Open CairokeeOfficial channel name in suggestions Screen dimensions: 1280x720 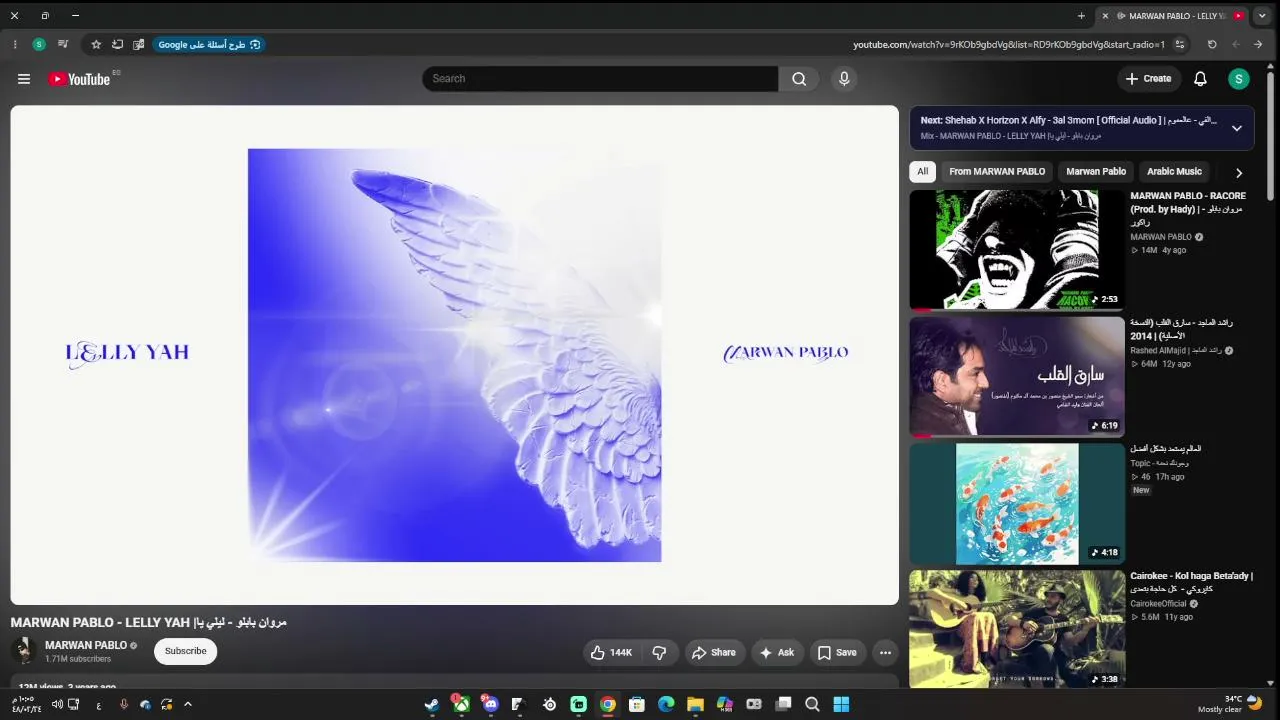point(1158,604)
